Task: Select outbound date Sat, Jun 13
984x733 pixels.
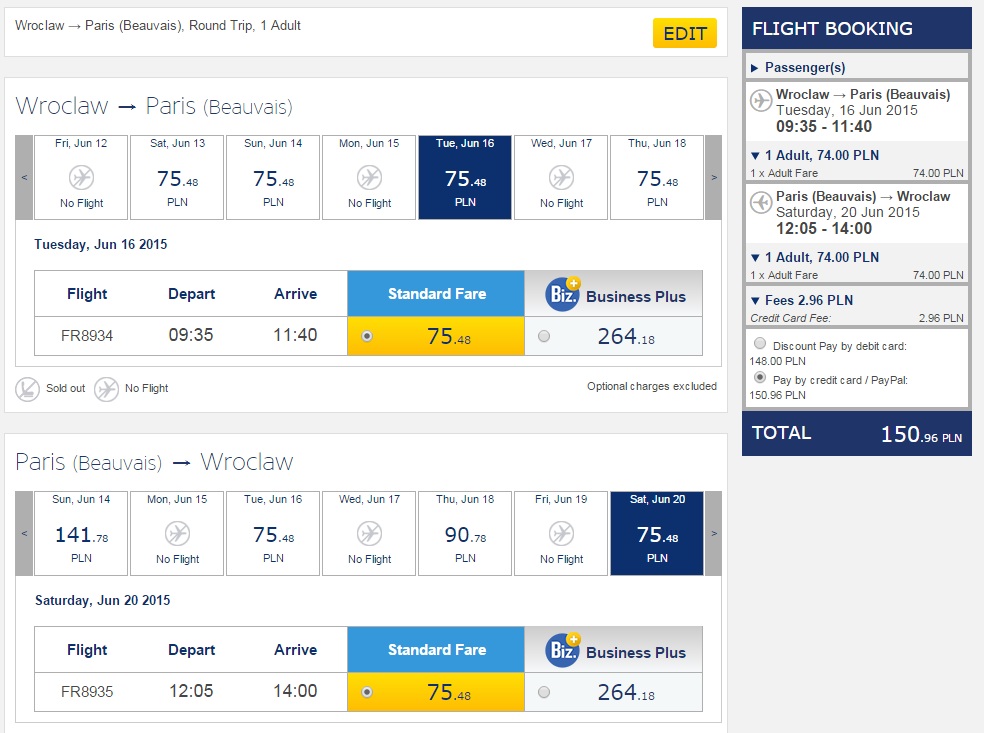Action: click(x=178, y=178)
